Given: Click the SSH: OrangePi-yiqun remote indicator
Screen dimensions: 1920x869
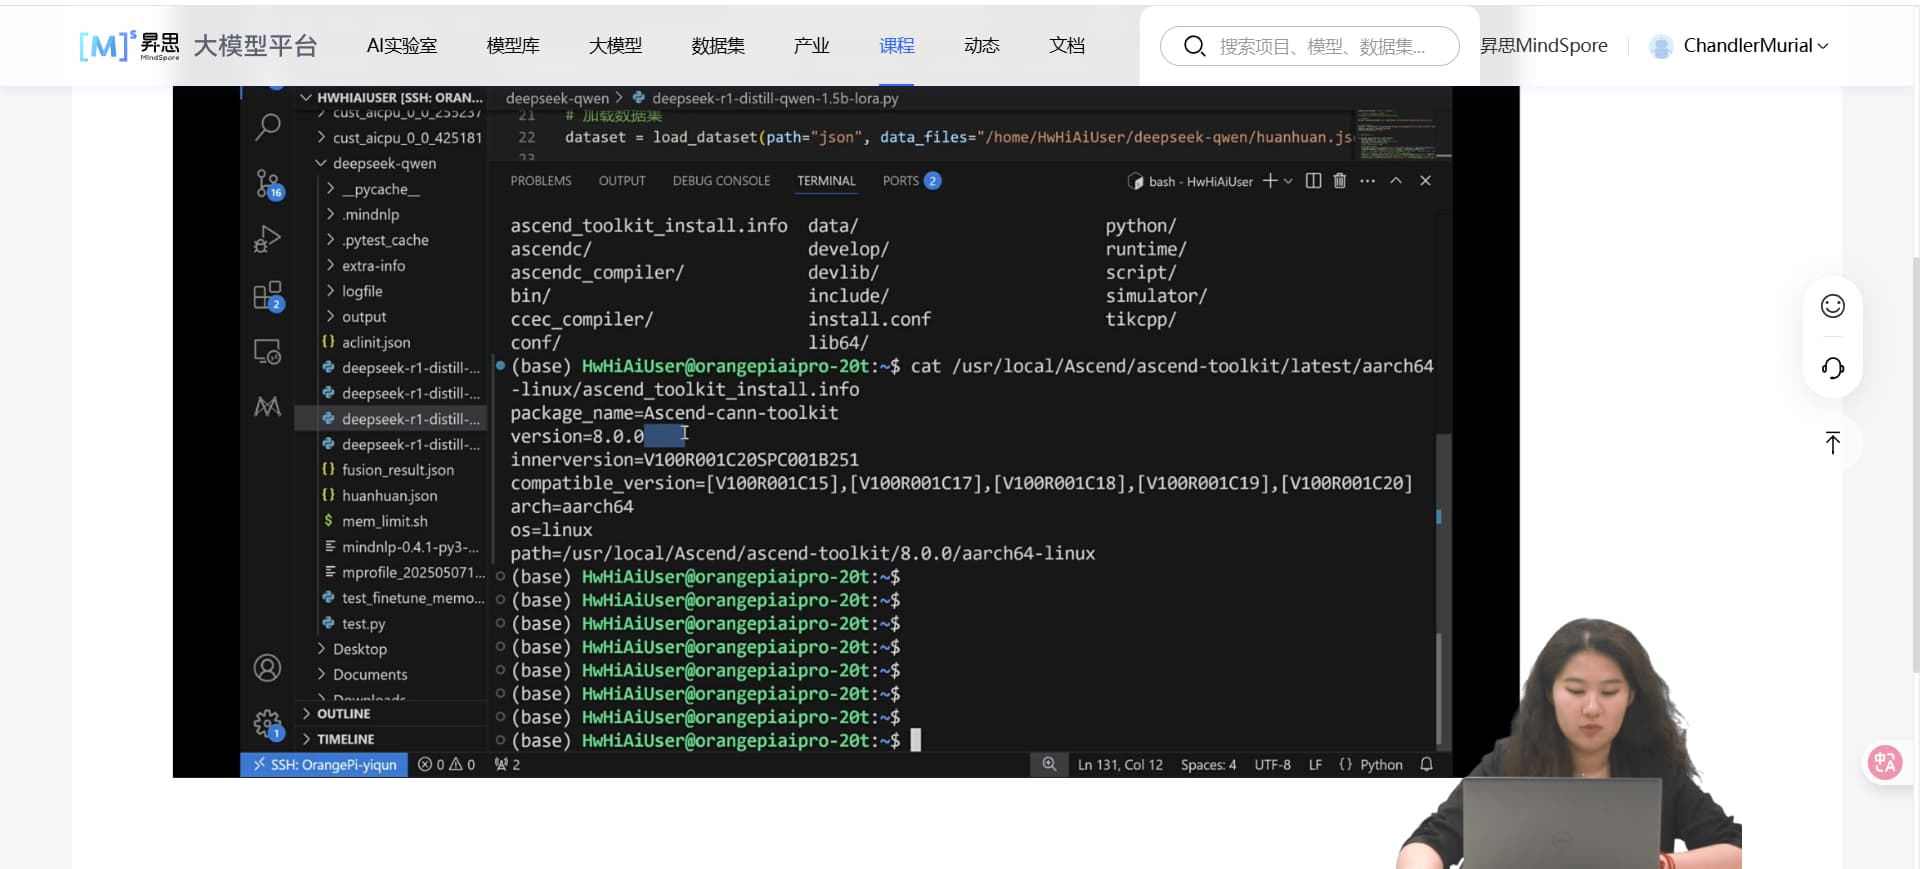Looking at the screenshot, I should pyautogui.click(x=324, y=765).
